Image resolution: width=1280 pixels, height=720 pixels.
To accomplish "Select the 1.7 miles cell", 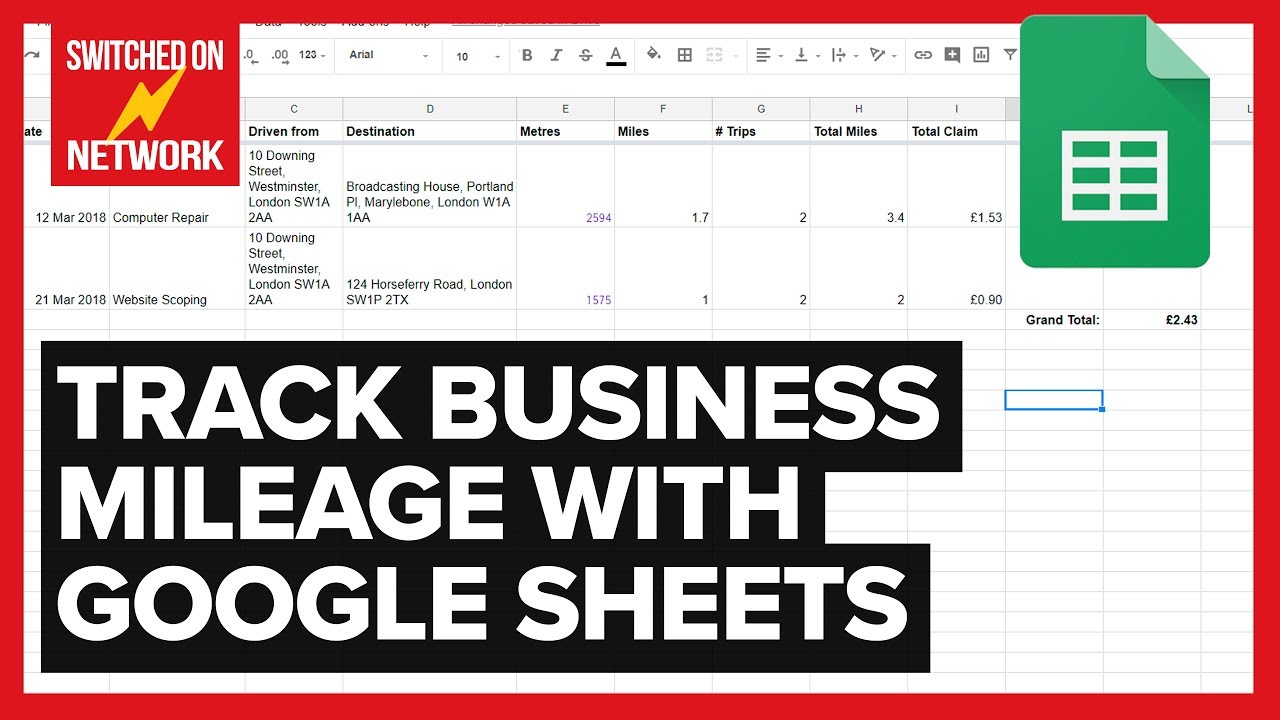I will pos(664,186).
